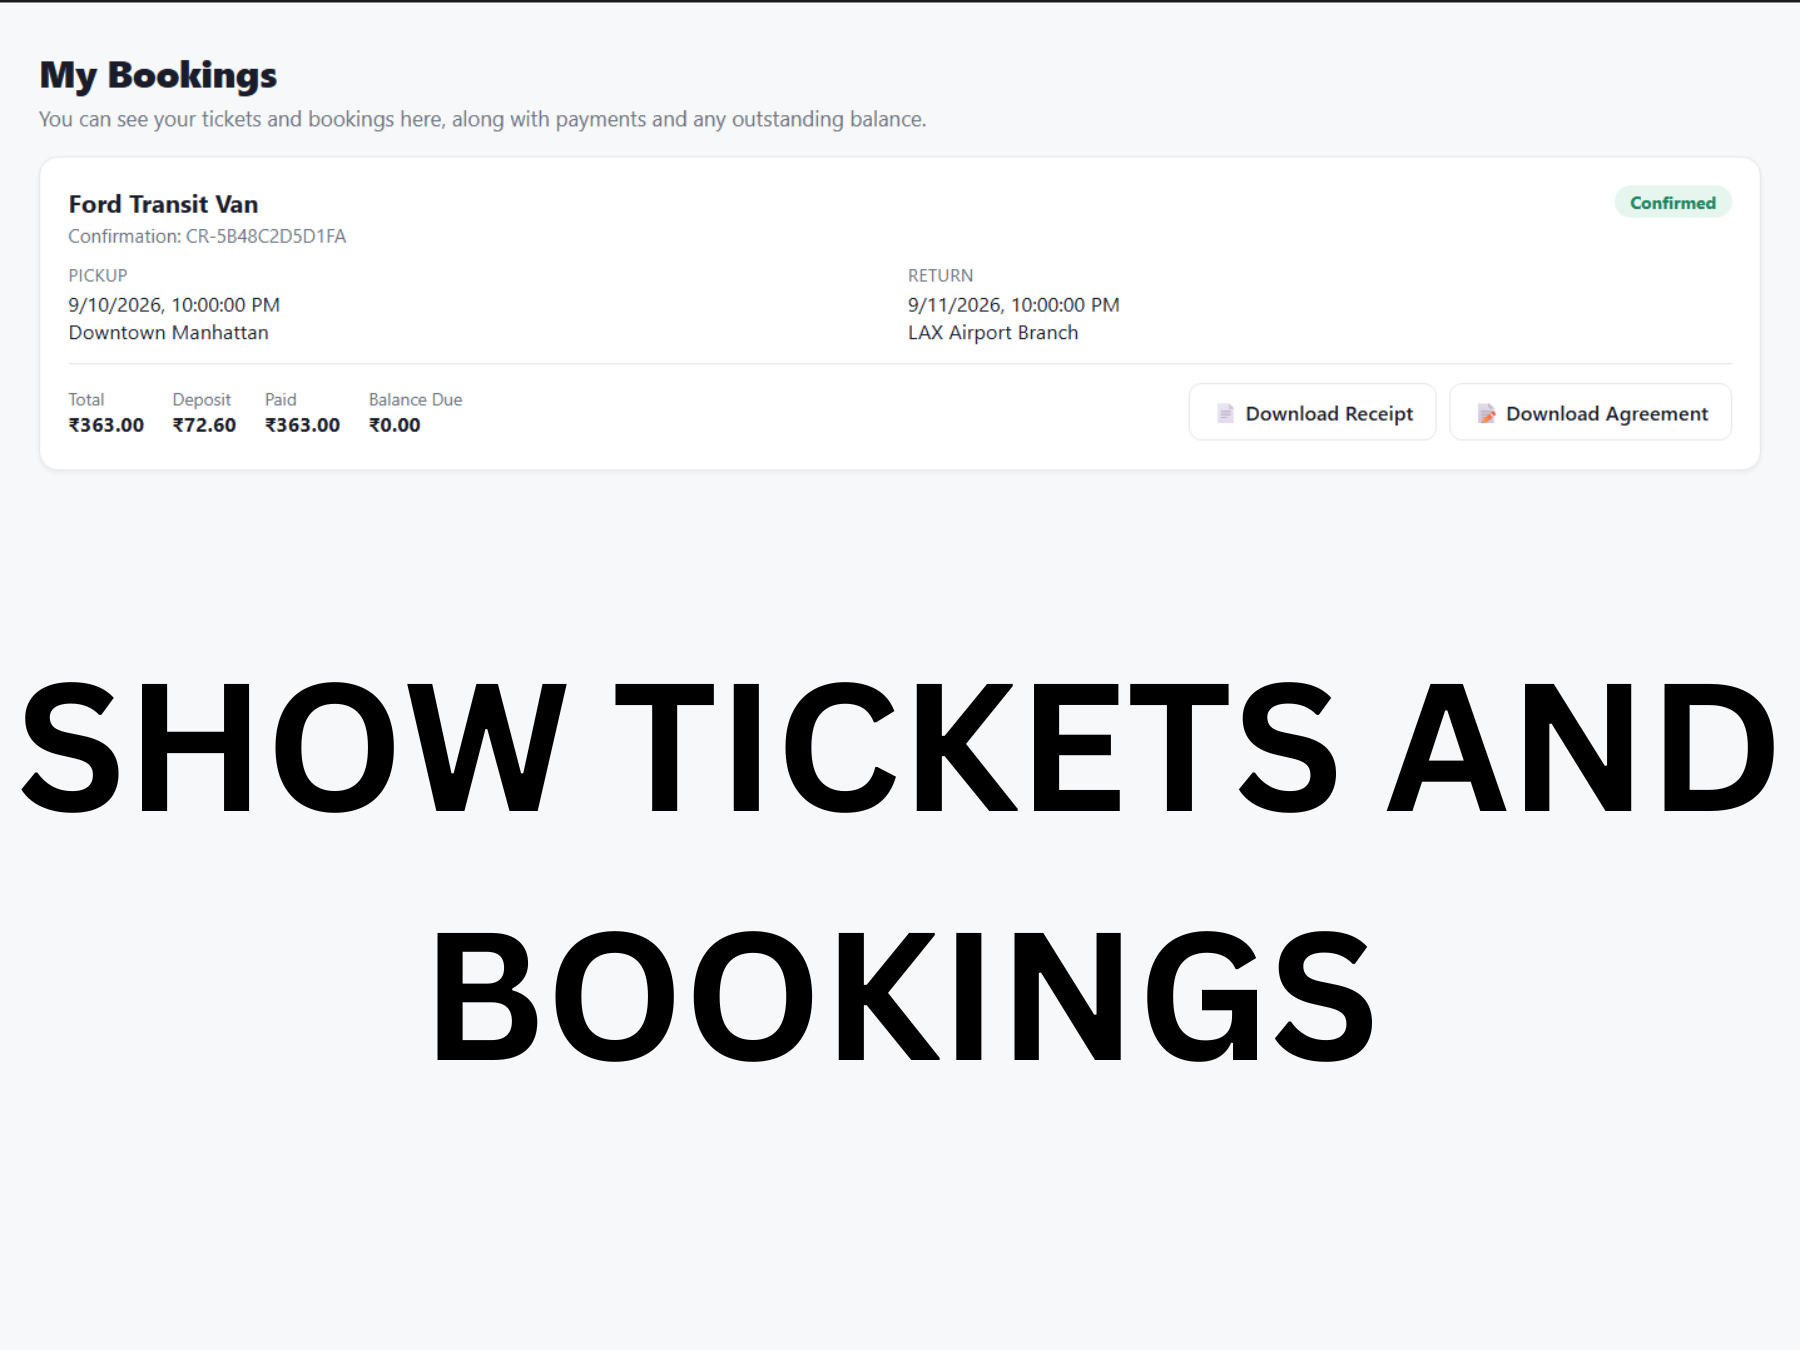This screenshot has width=1800, height=1350.
Task: Click the Total amount ₹363.00
Action: (x=106, y=425)
